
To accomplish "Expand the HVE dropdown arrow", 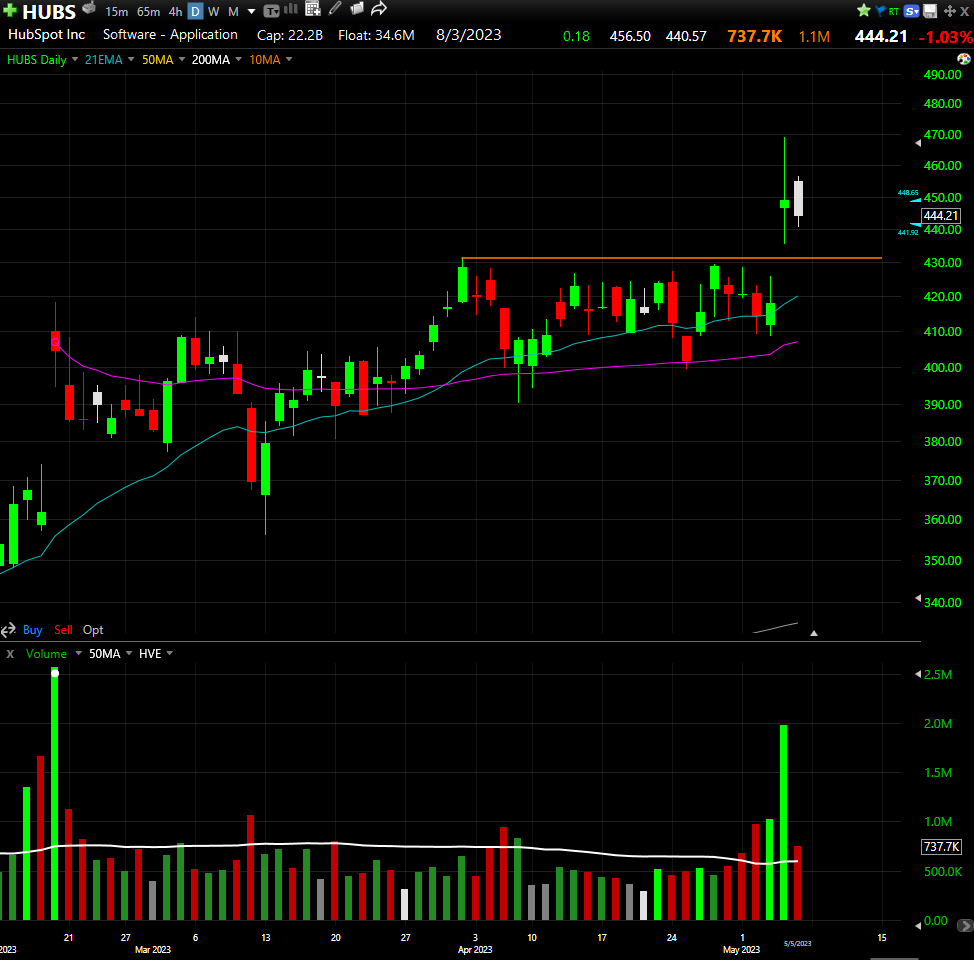I will (x=170, y=654).
